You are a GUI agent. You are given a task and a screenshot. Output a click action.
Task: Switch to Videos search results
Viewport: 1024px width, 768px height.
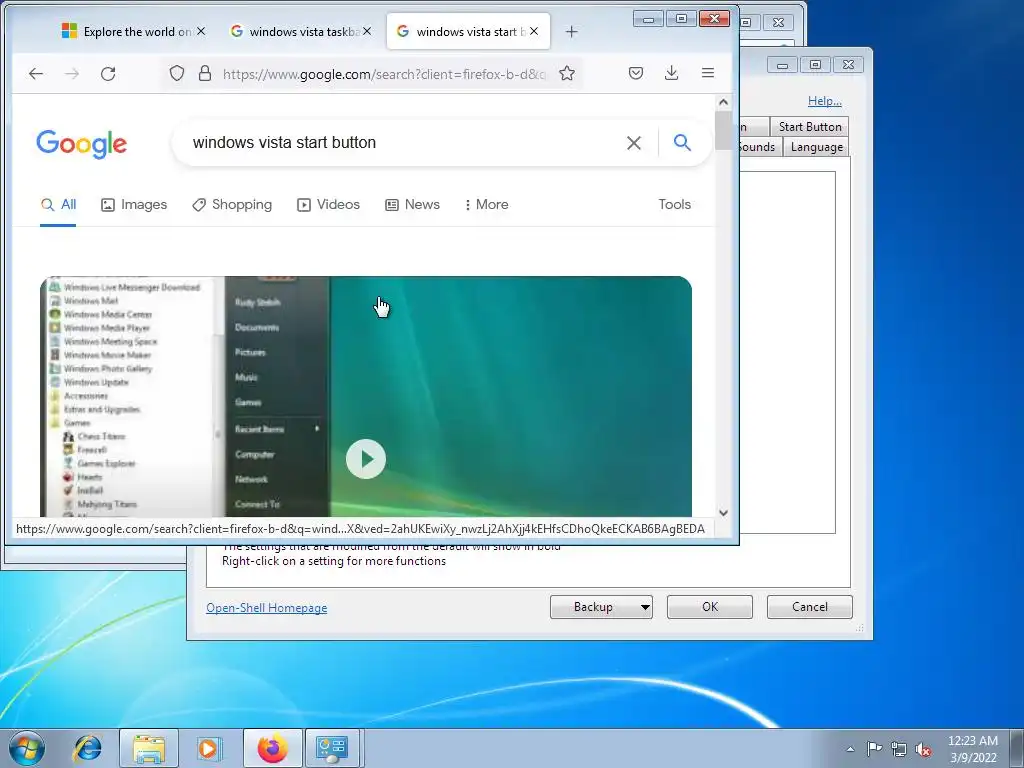click(328, 204)
